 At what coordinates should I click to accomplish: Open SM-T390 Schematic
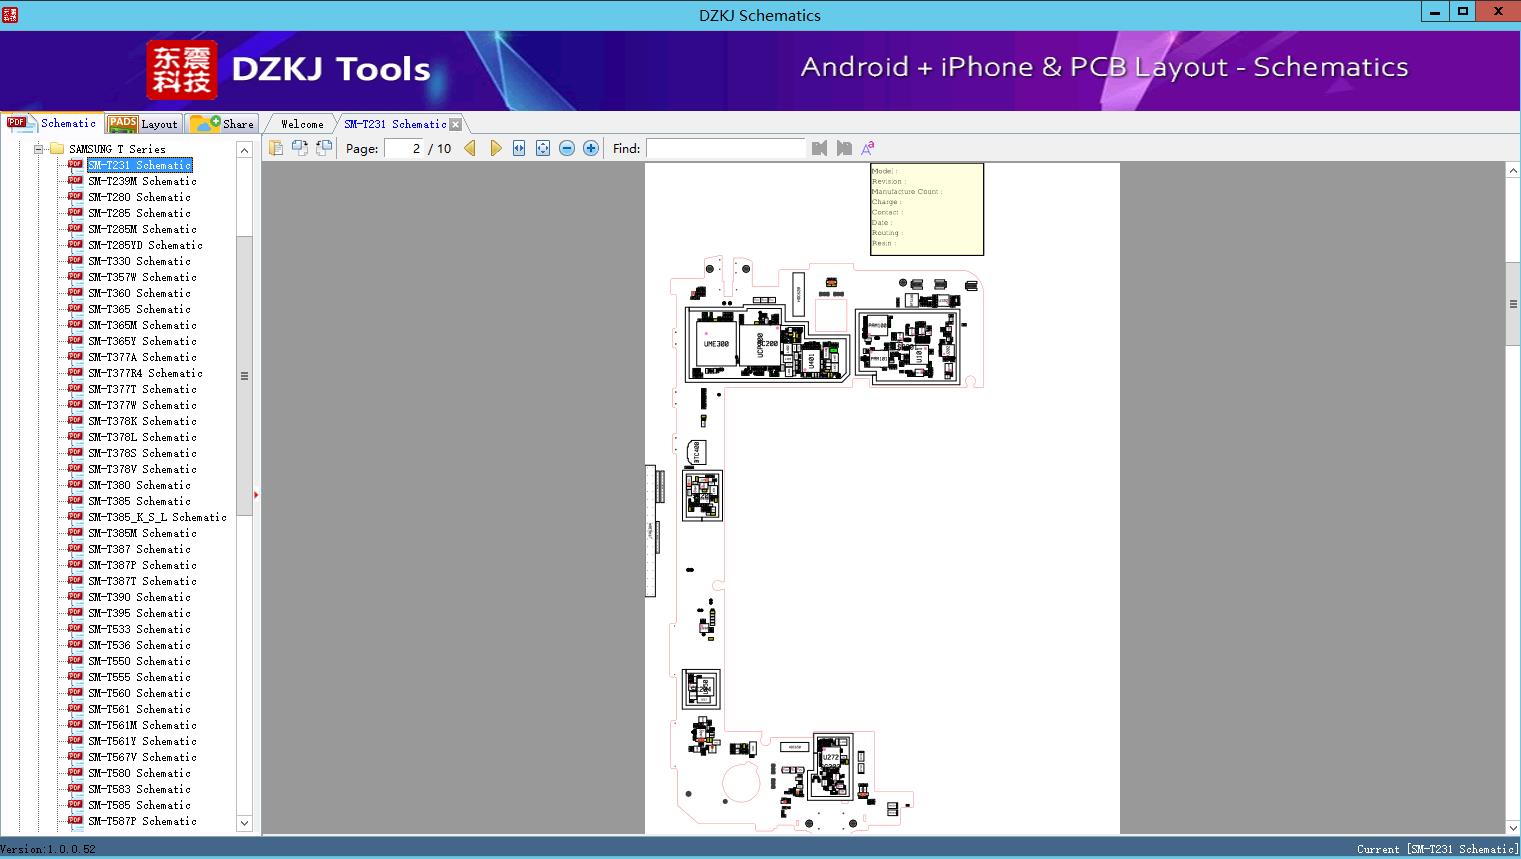(x=139, y=597)
